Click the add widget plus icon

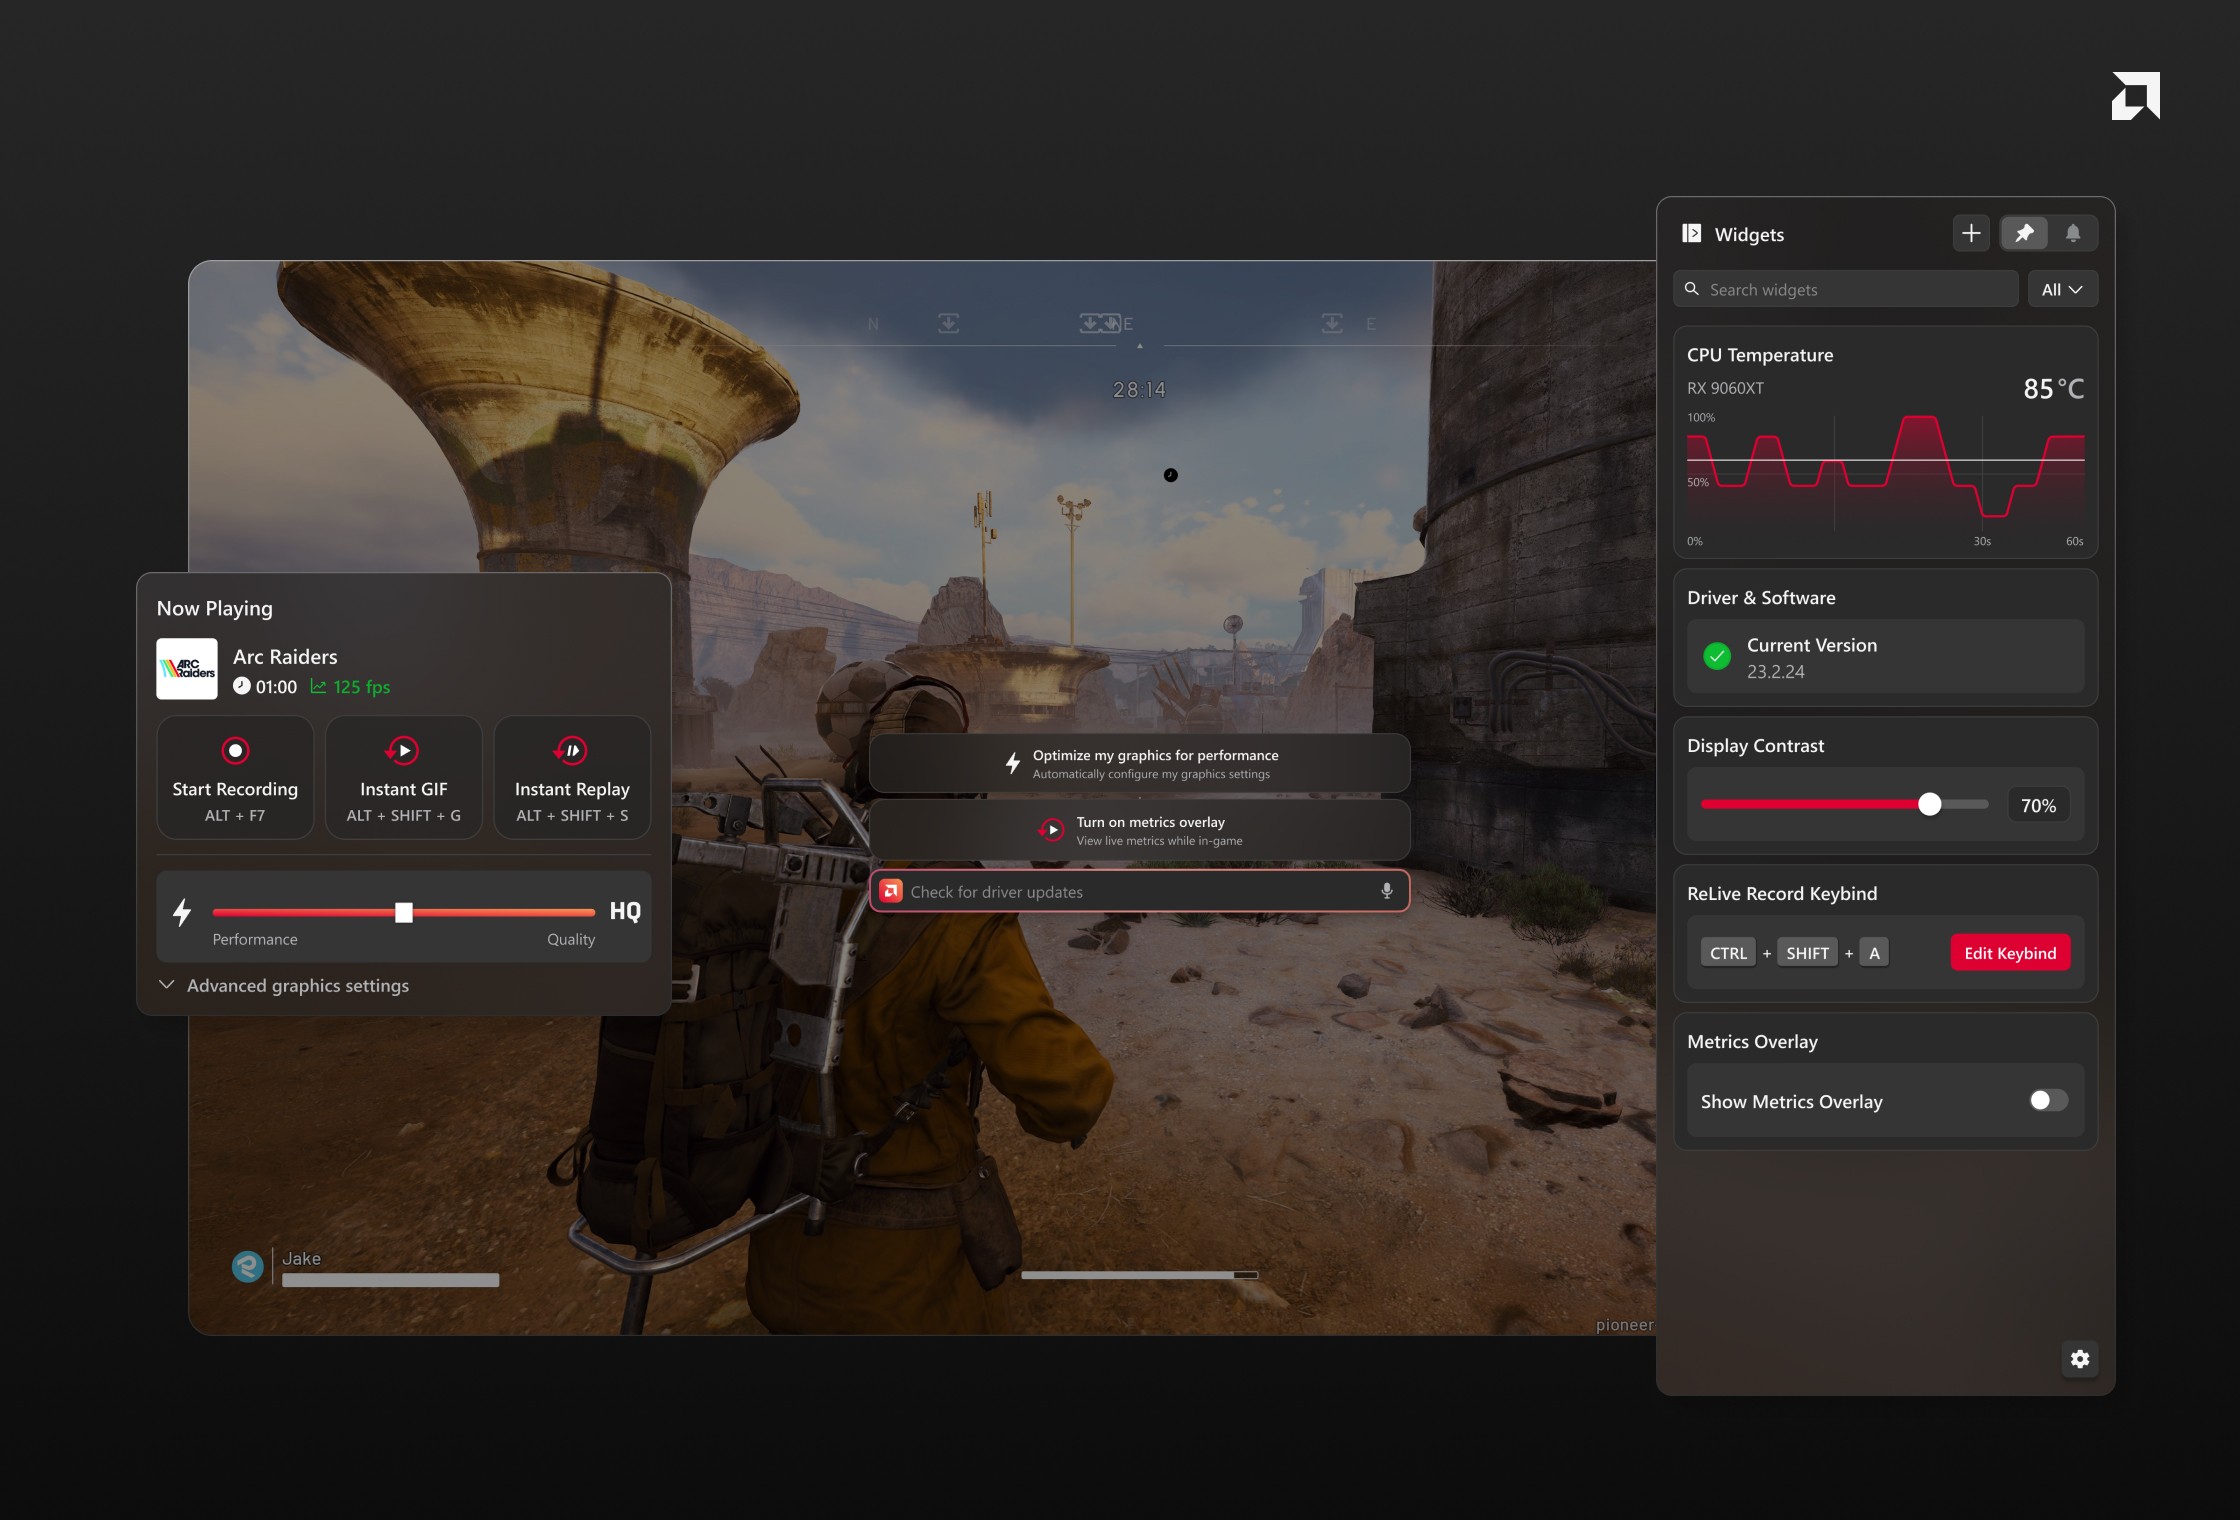pos(1971,234)
